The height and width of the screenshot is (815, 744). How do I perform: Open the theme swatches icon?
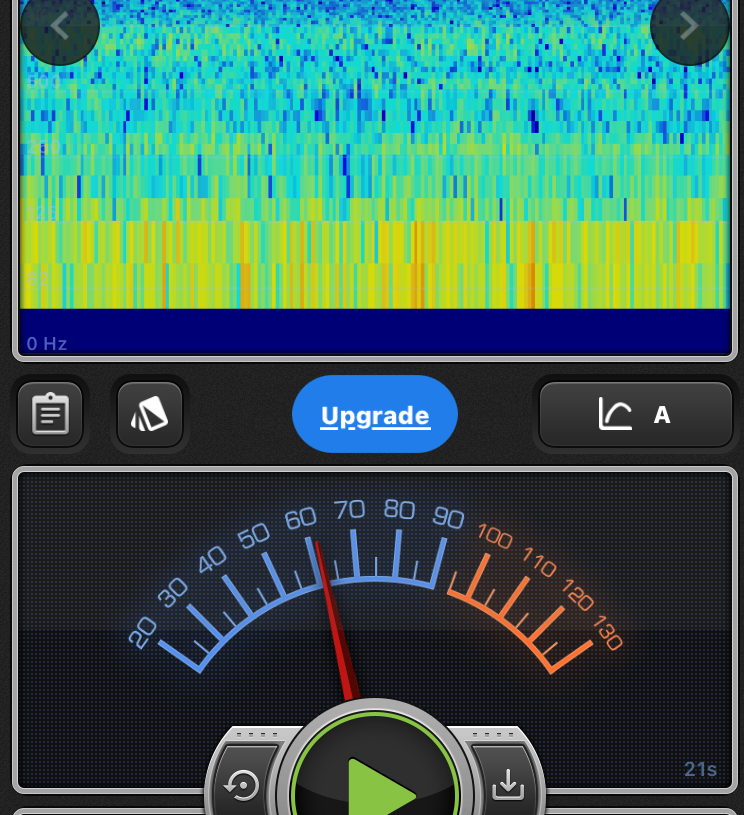pyautogui.click(x=150, y=414)
